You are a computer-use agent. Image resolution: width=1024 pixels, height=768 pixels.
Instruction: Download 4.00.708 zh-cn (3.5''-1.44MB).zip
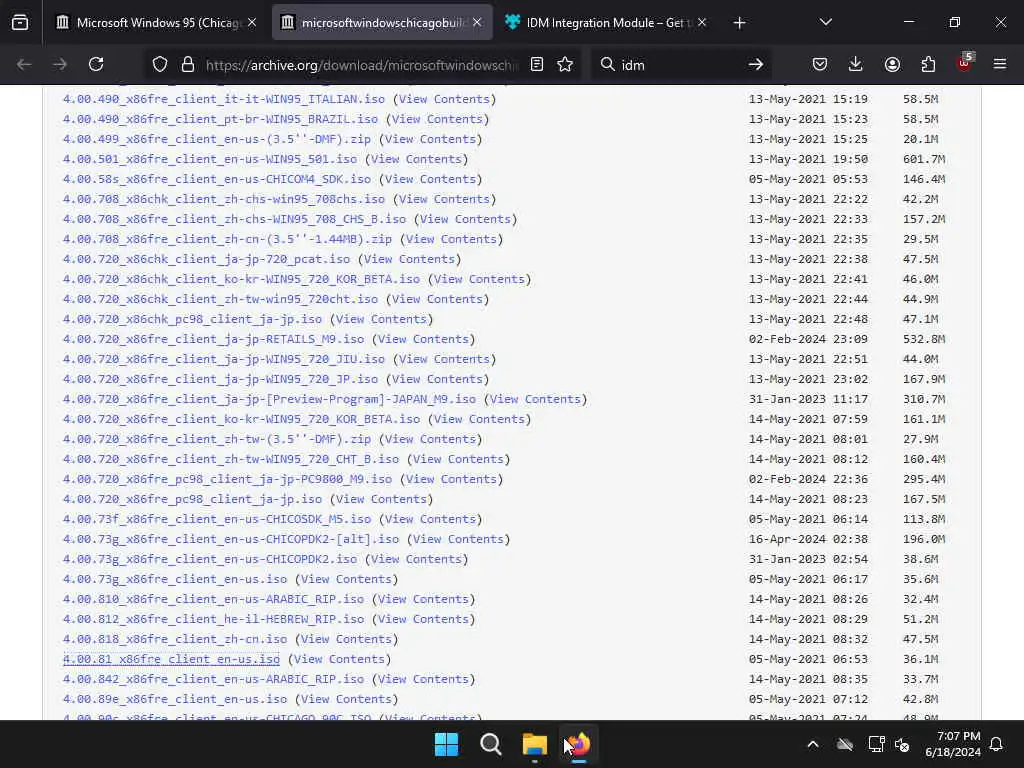tap(227, 239)
